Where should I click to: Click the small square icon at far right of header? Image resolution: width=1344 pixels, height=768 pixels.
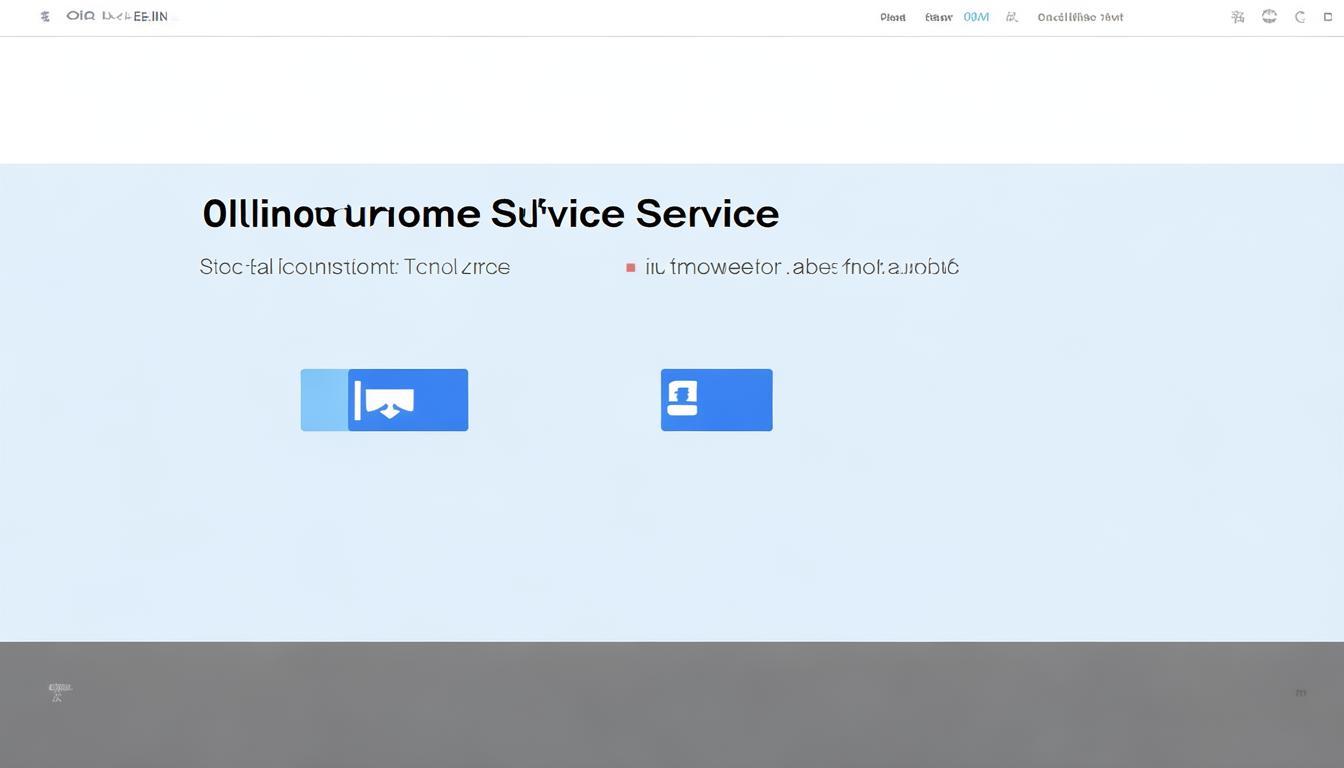pos(1329,17)
